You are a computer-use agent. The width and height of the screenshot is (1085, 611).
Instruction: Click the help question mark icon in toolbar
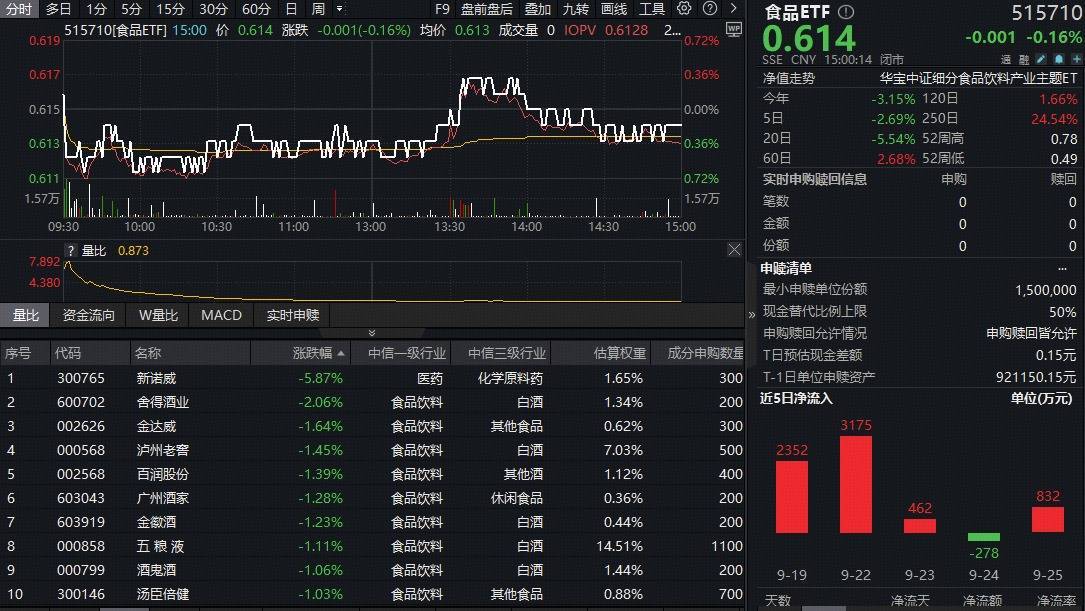[709, 9]
